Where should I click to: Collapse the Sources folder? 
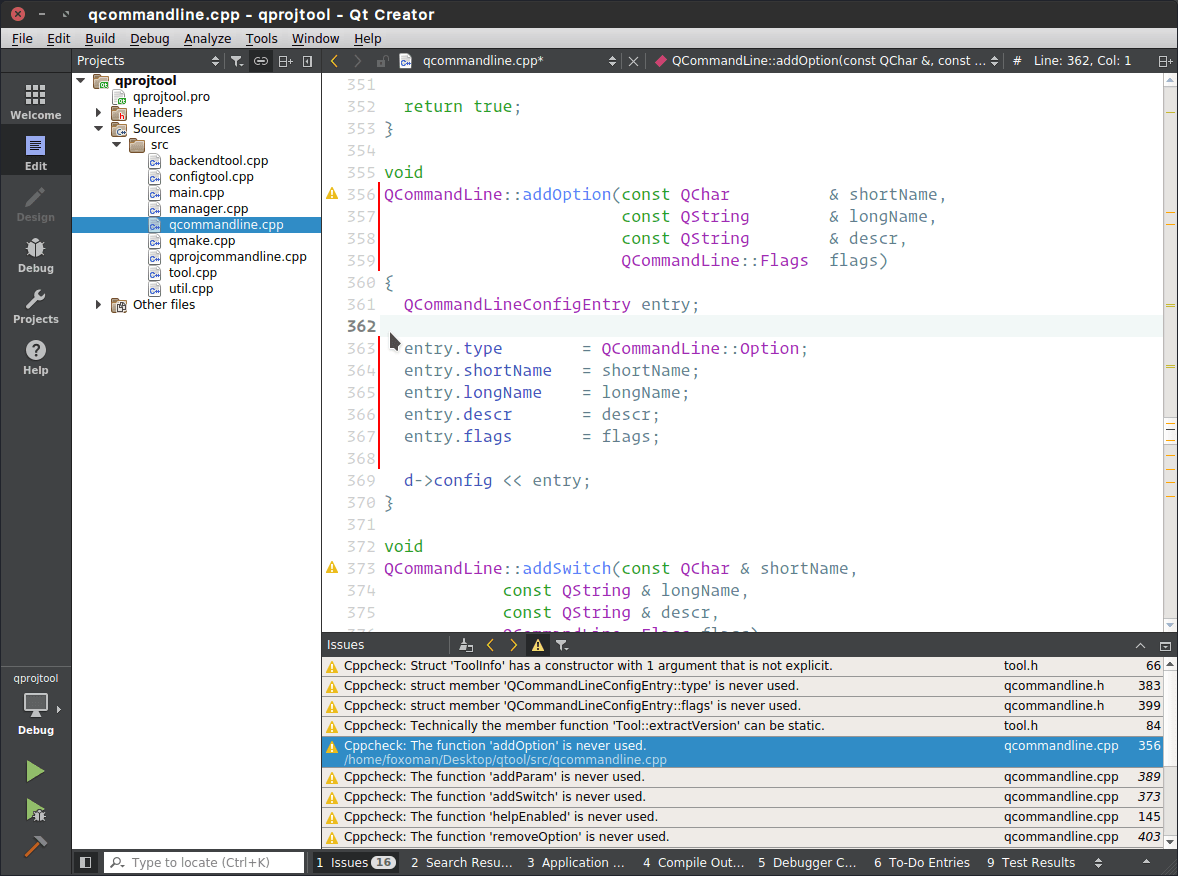[99, 128]
